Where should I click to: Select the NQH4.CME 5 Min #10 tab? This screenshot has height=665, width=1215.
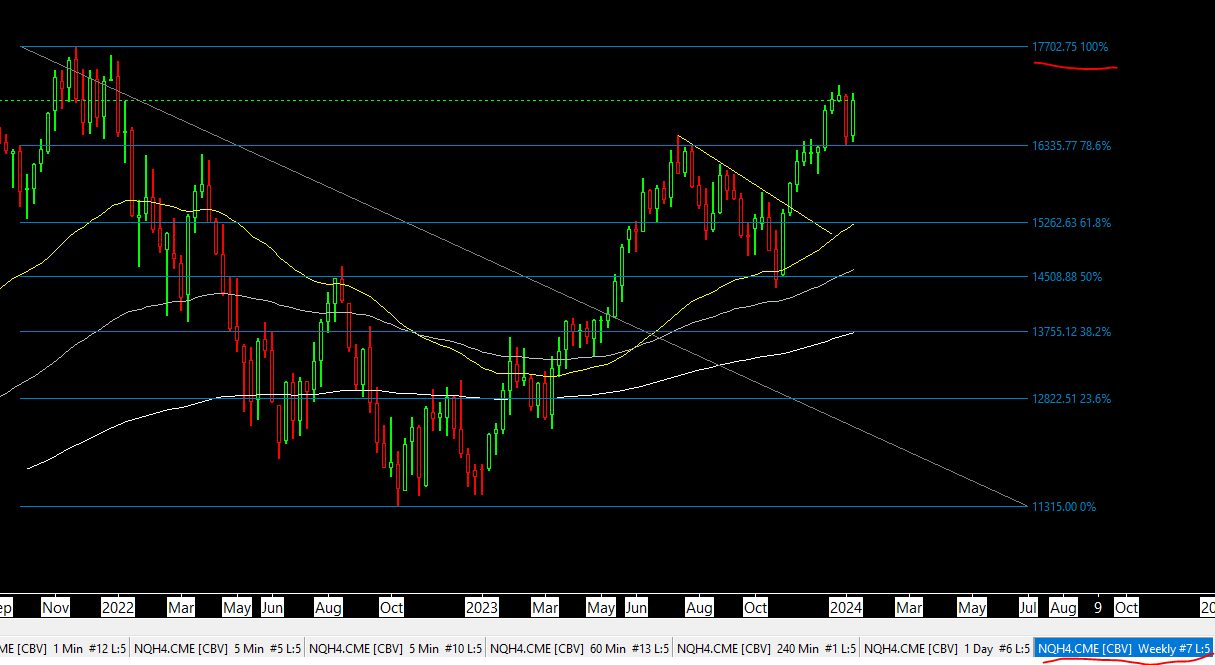coord(396,648)
